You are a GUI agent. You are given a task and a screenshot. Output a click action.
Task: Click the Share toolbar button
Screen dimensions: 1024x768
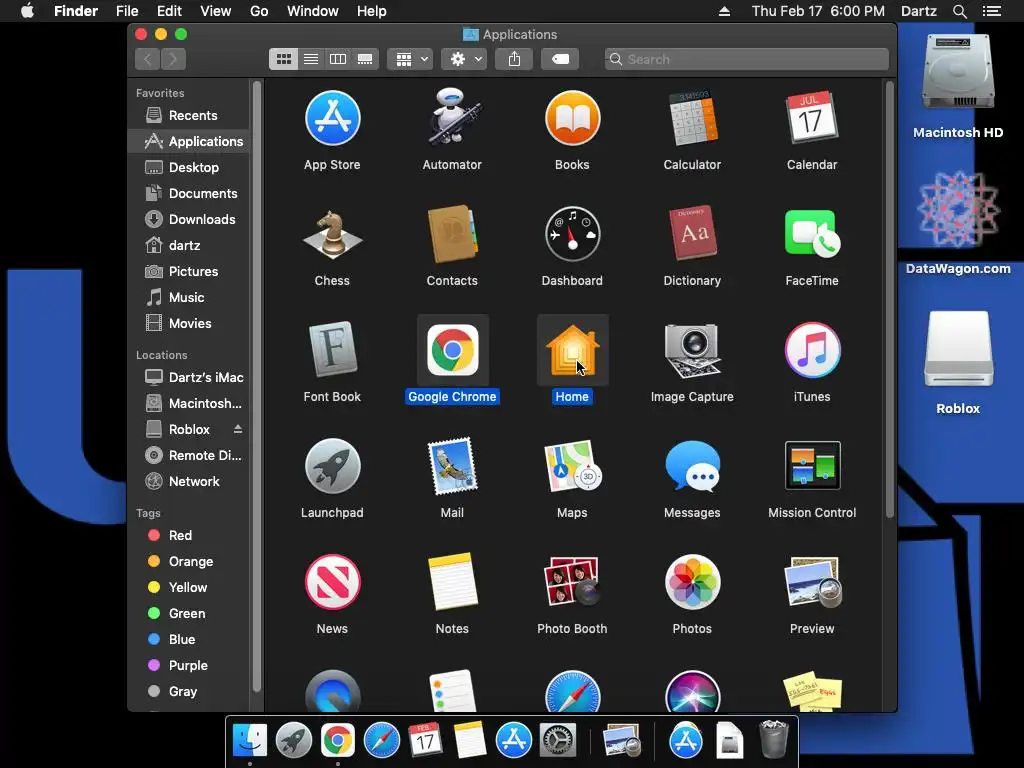(515, 59)
